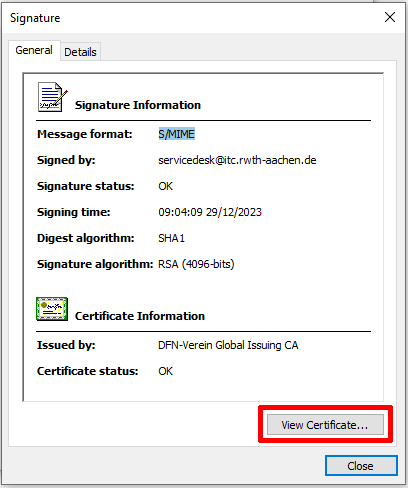The width and height of the screenshot is (408, 488).
Task: Click the Signature algorithm label
Action: pyautogui.click(x=95, y=264)
